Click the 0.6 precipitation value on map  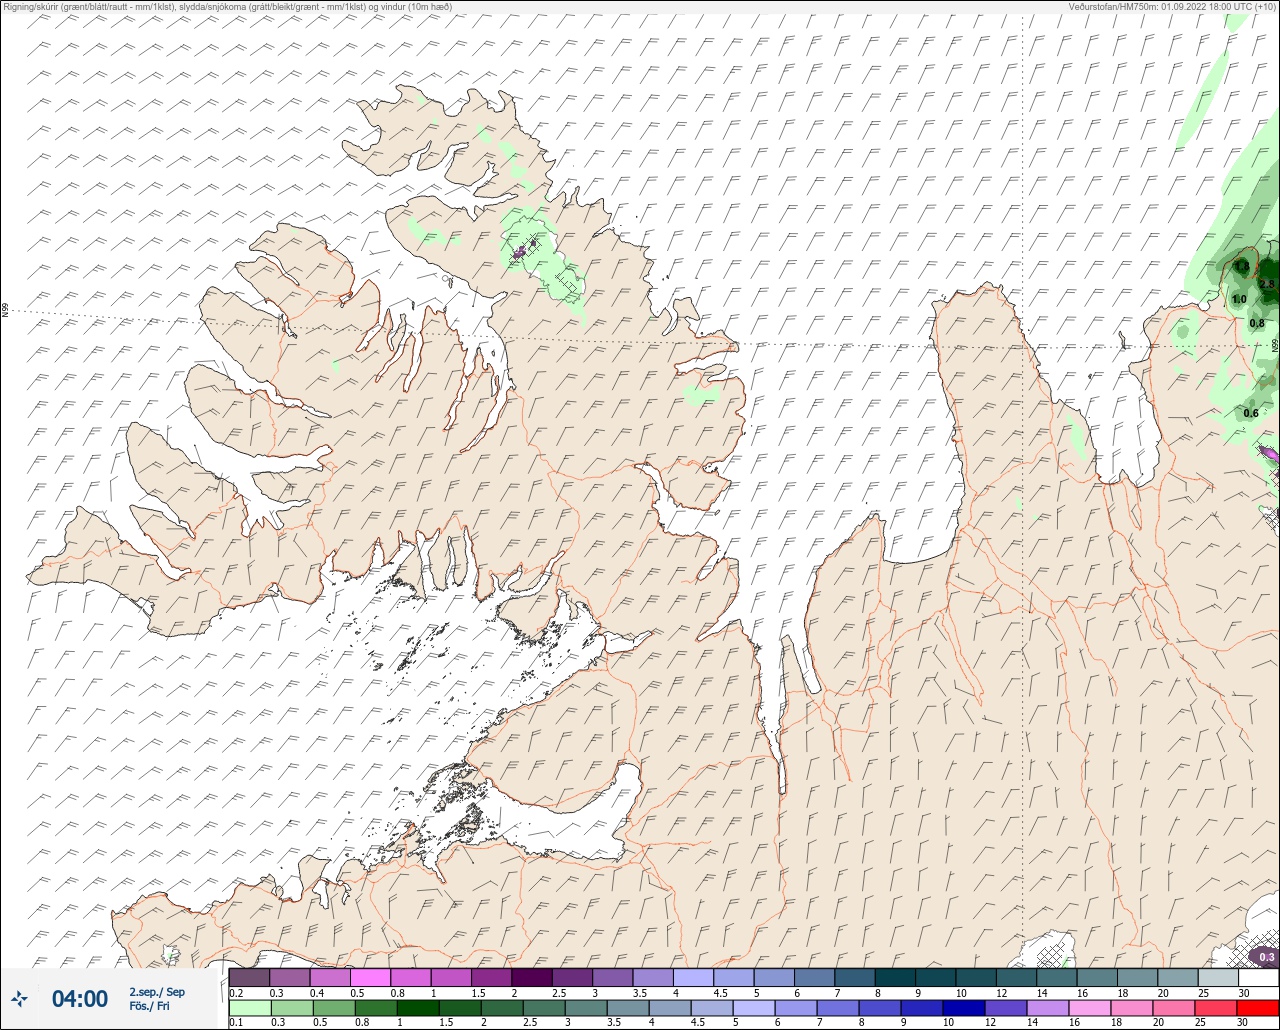1251,413
